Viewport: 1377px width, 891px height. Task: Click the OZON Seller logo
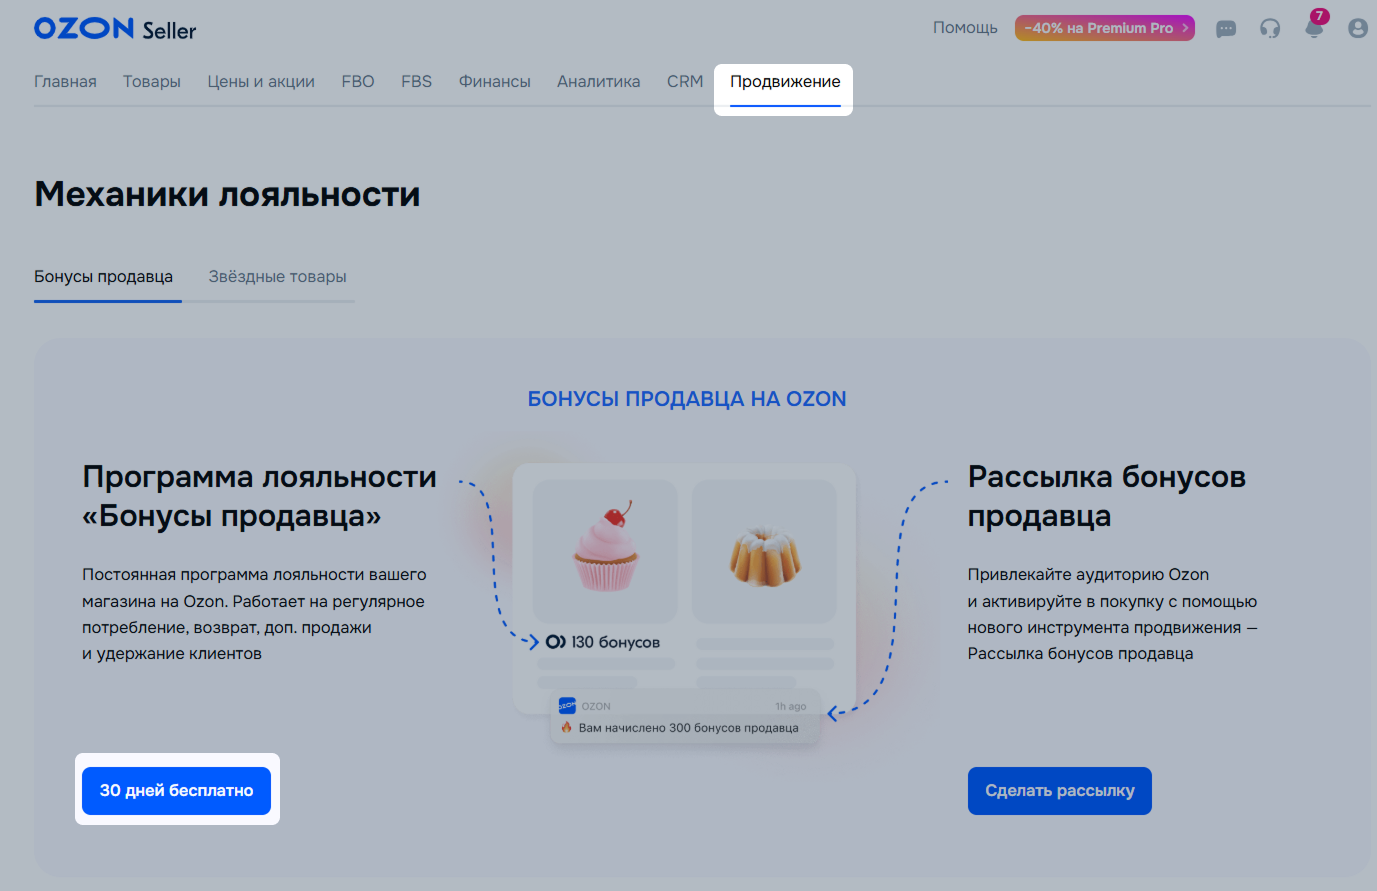coord(115,28)
